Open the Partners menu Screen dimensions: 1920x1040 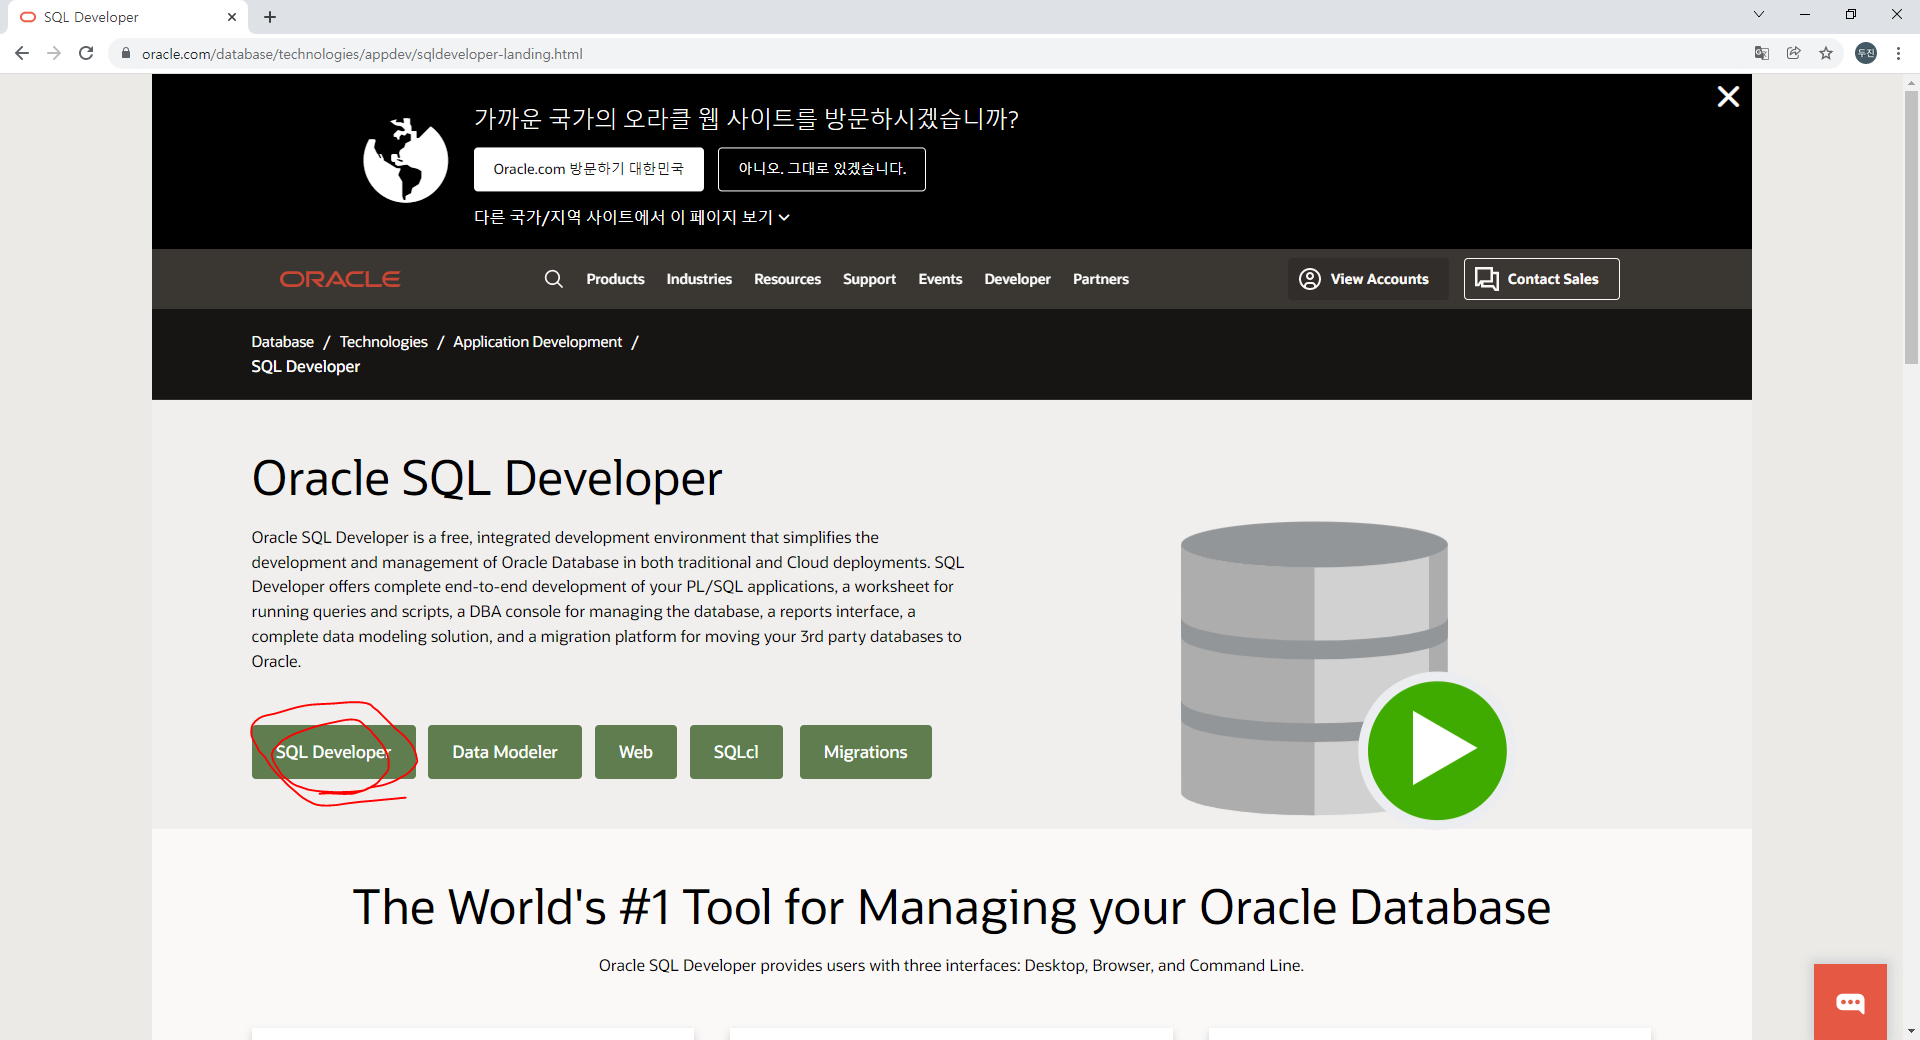pyautogui.click(x=1101, y=279)
